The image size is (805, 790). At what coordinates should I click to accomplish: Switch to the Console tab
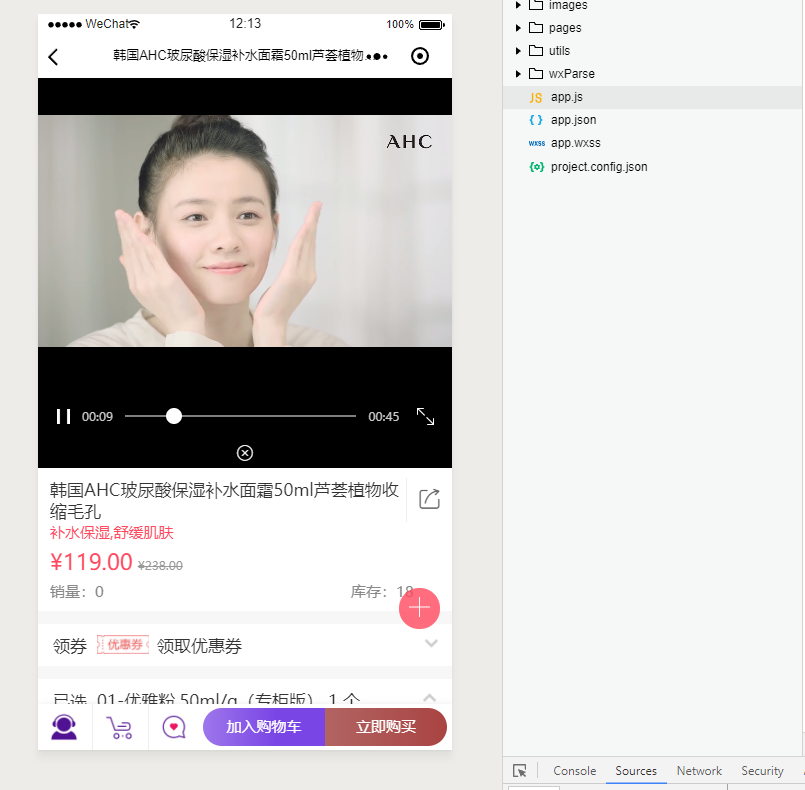[x=574, y=770]
